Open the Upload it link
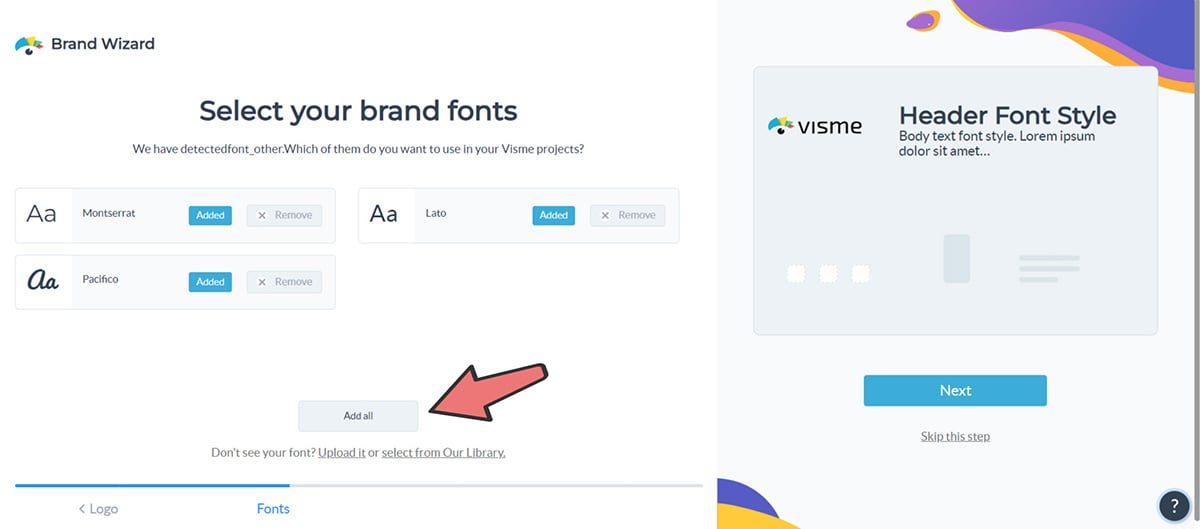The image size is (1200, 529). click(x=341, y=452)
